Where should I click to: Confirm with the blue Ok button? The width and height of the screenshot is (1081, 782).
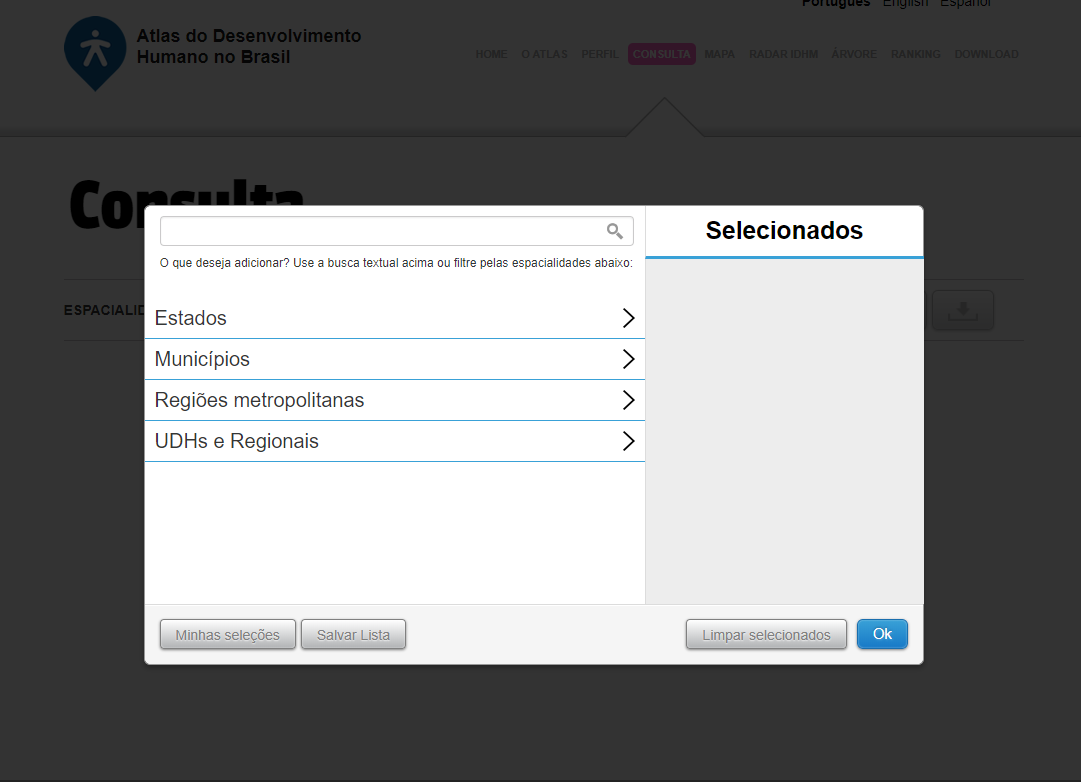coord(882,634)
